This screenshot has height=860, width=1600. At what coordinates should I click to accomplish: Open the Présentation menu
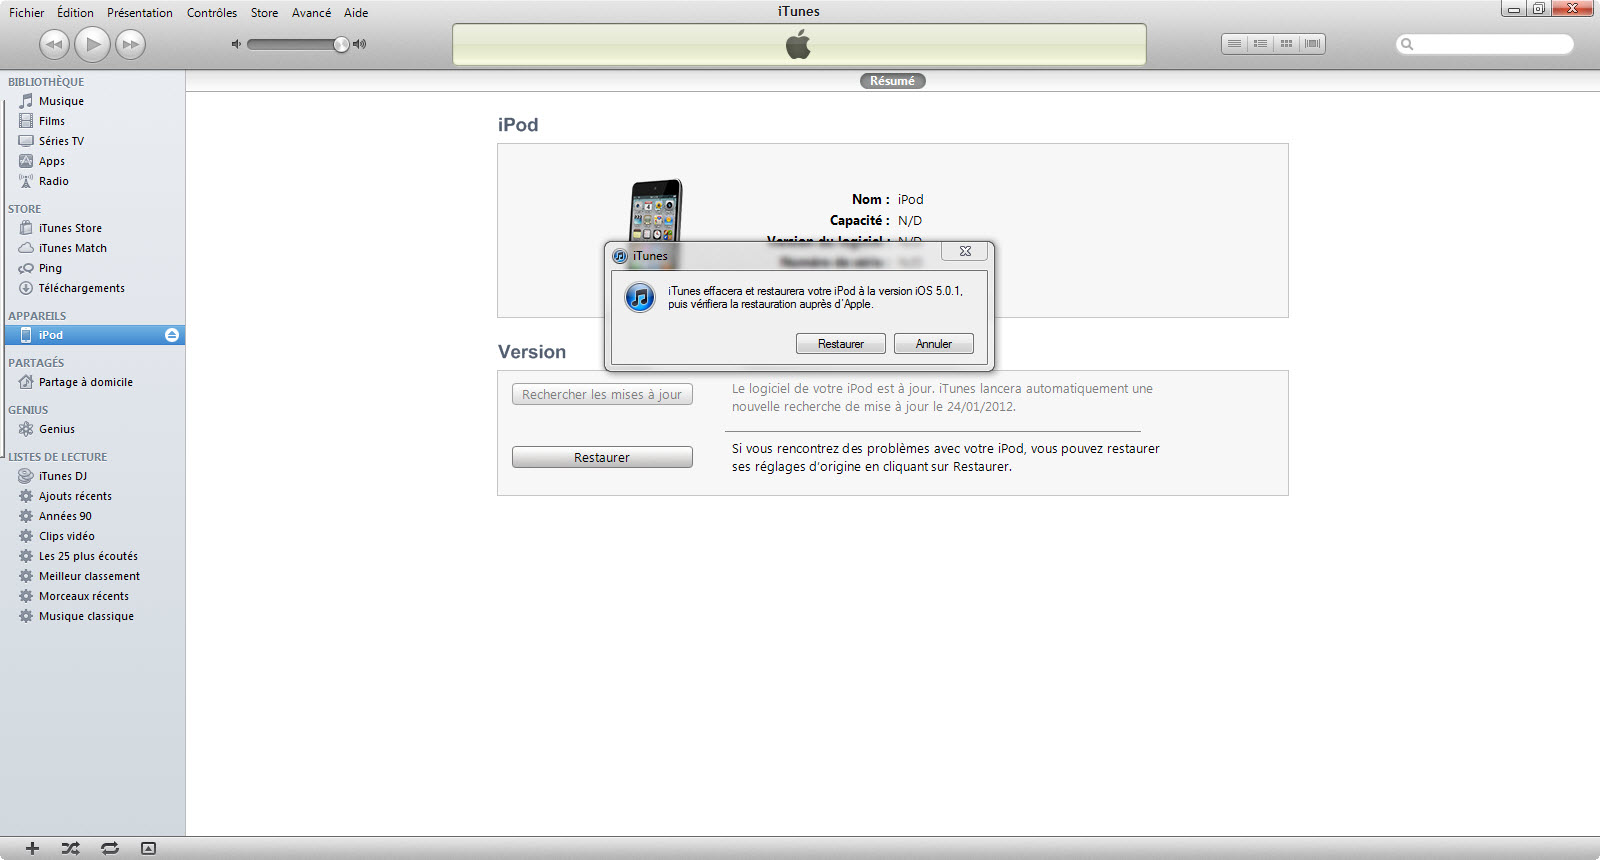click(x=140, y=13)
